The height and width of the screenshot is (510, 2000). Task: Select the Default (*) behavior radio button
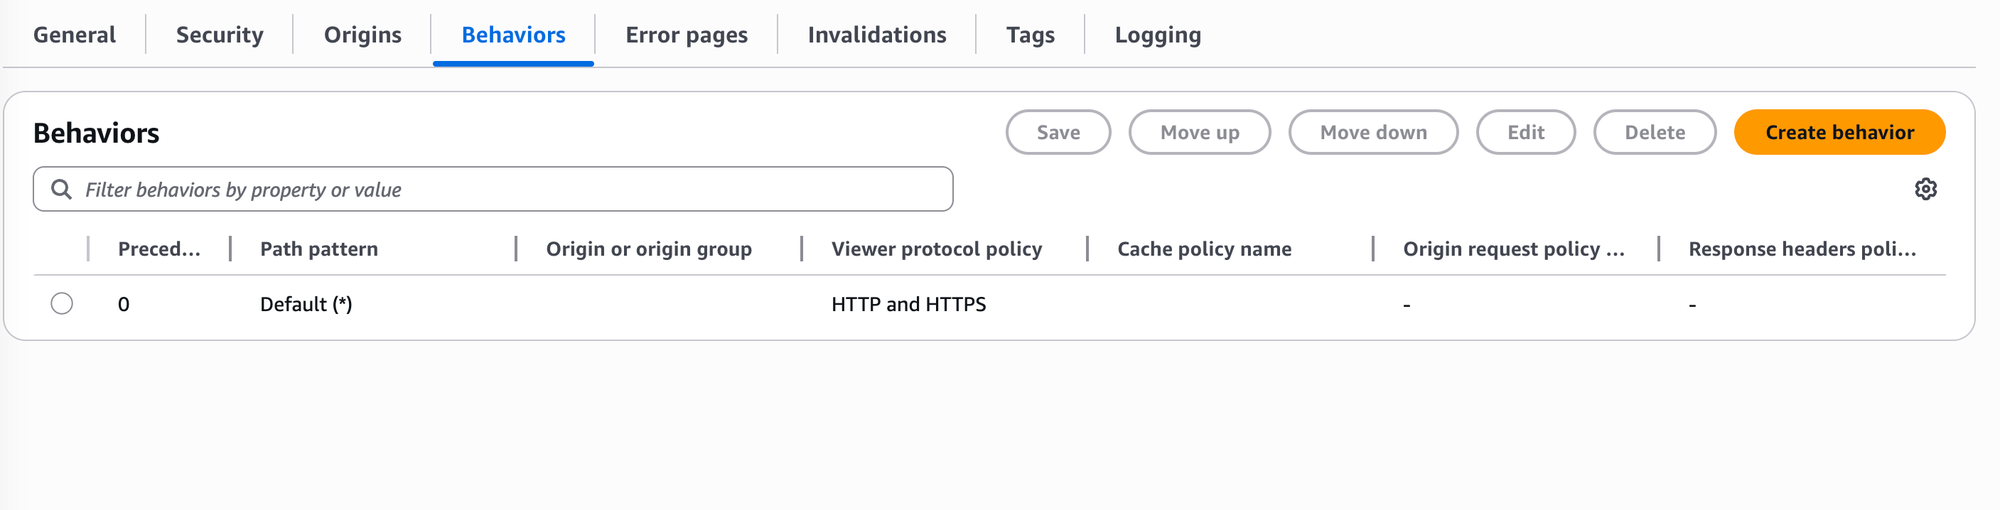pos(62,303)
